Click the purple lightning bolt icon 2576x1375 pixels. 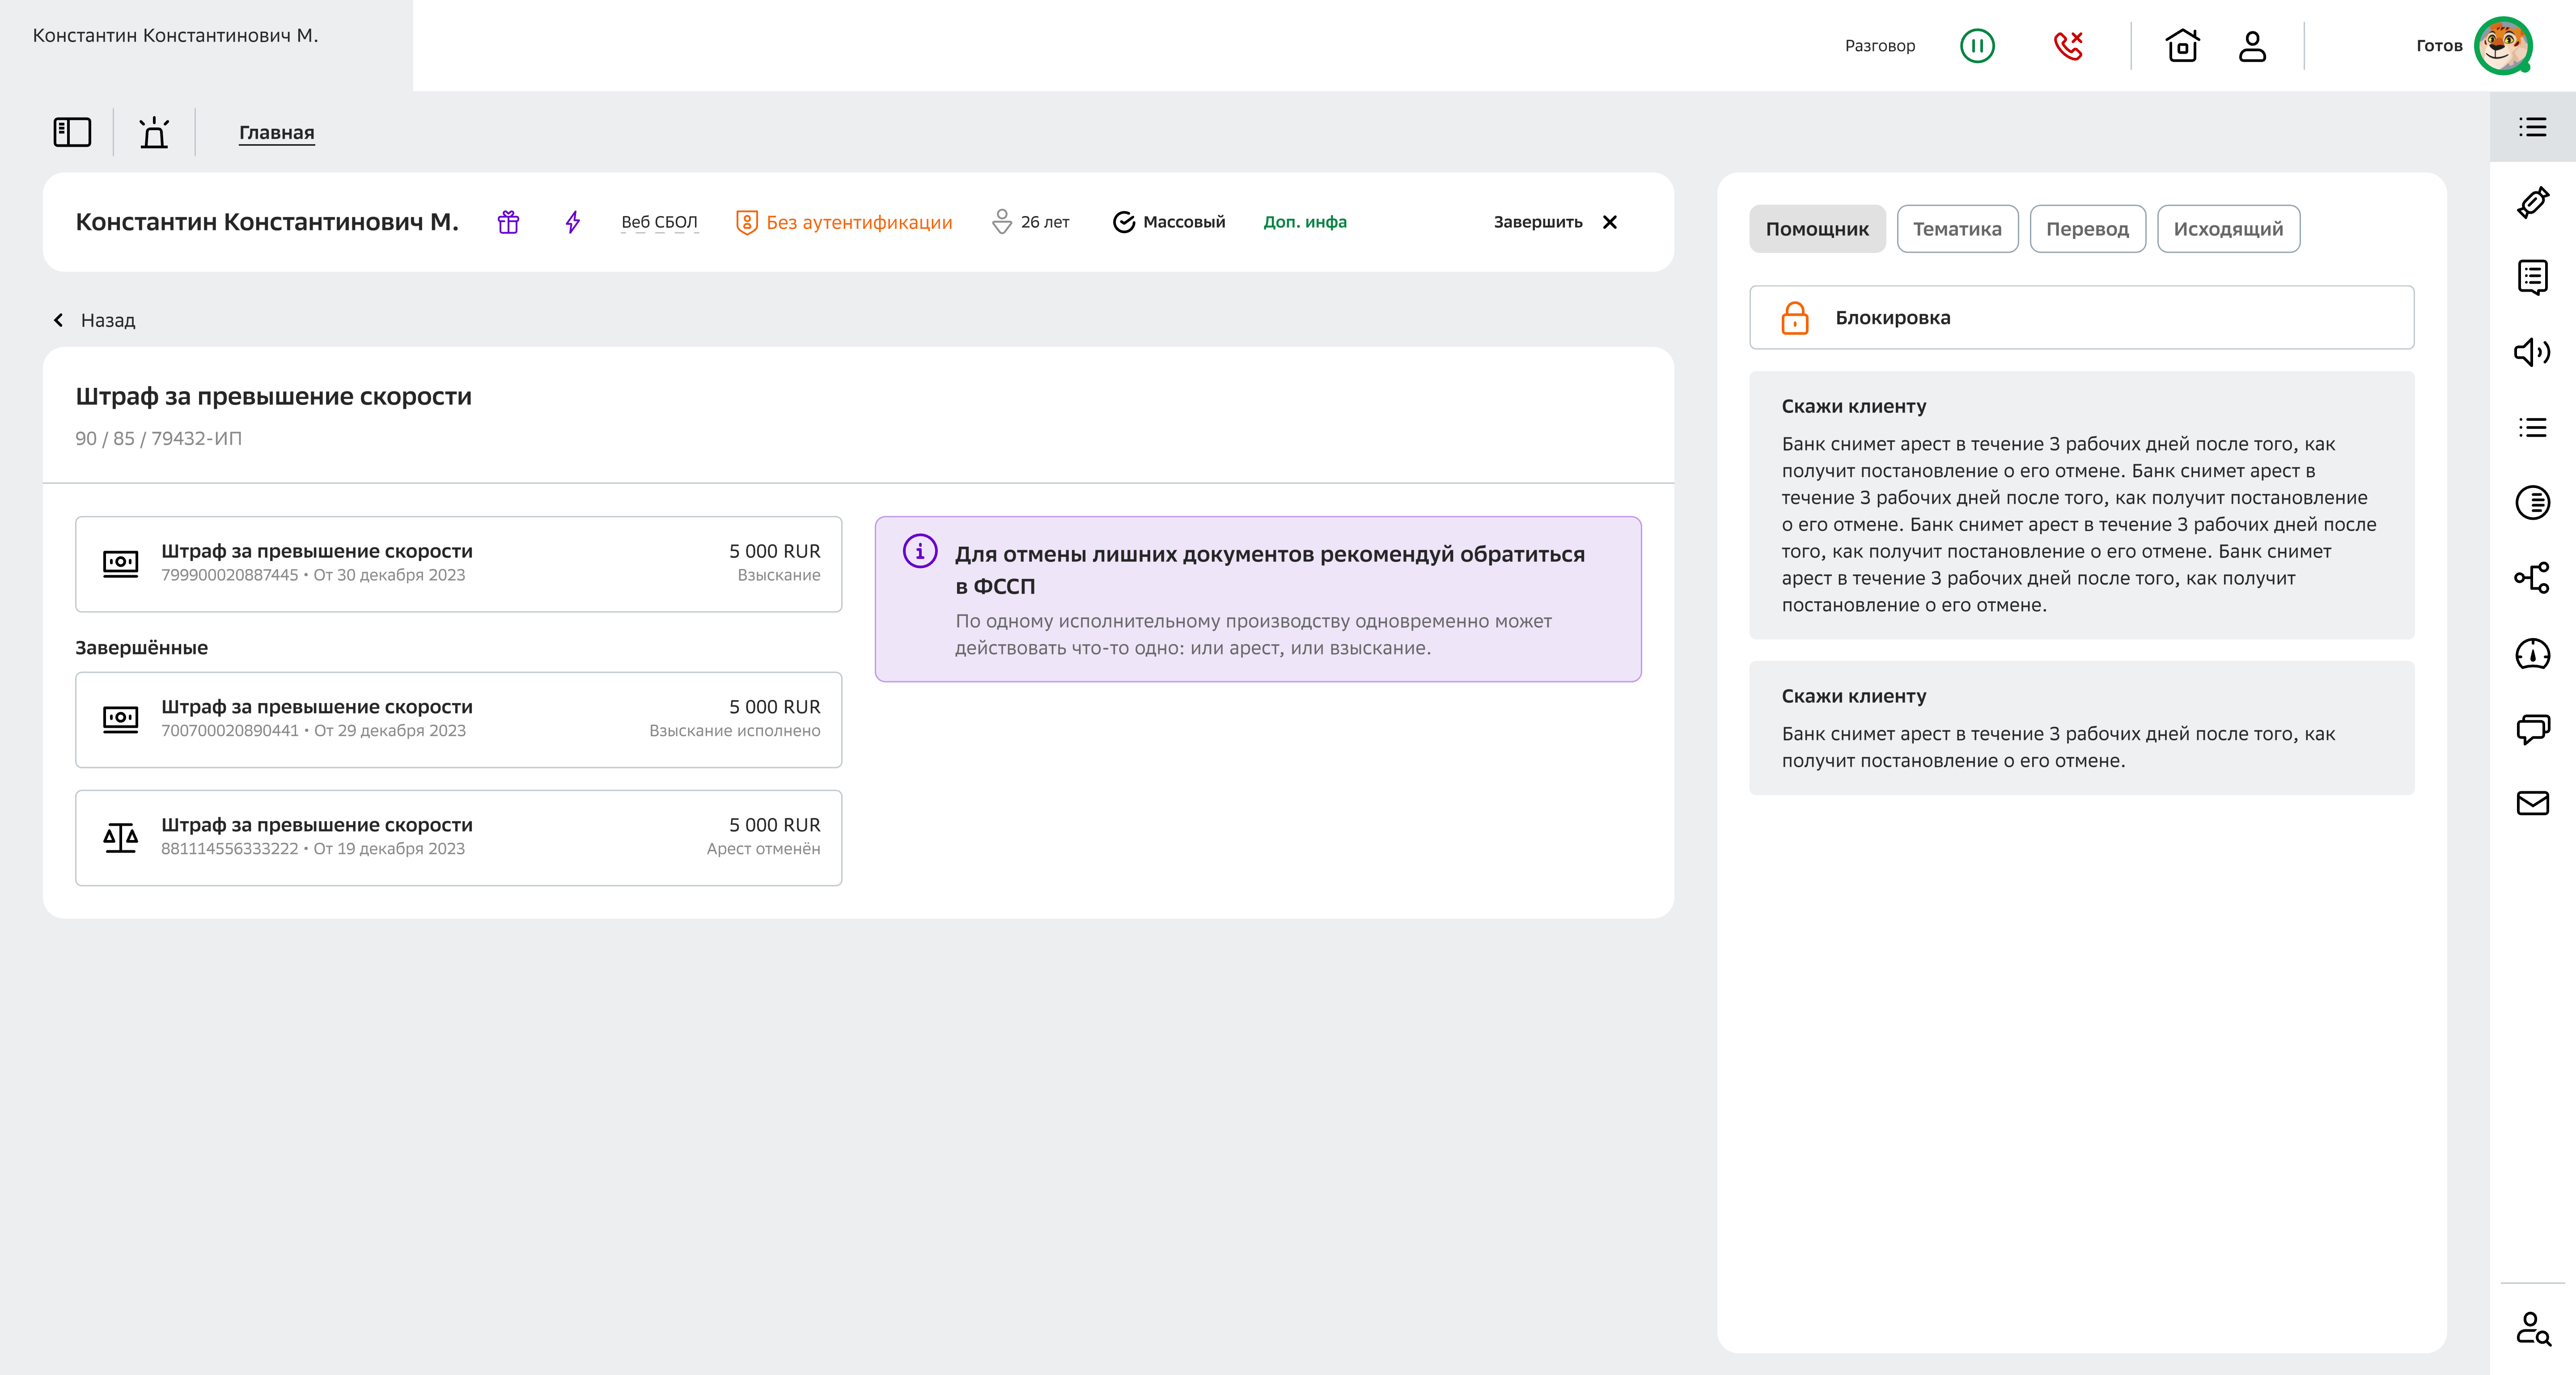[x=572, y=222]
